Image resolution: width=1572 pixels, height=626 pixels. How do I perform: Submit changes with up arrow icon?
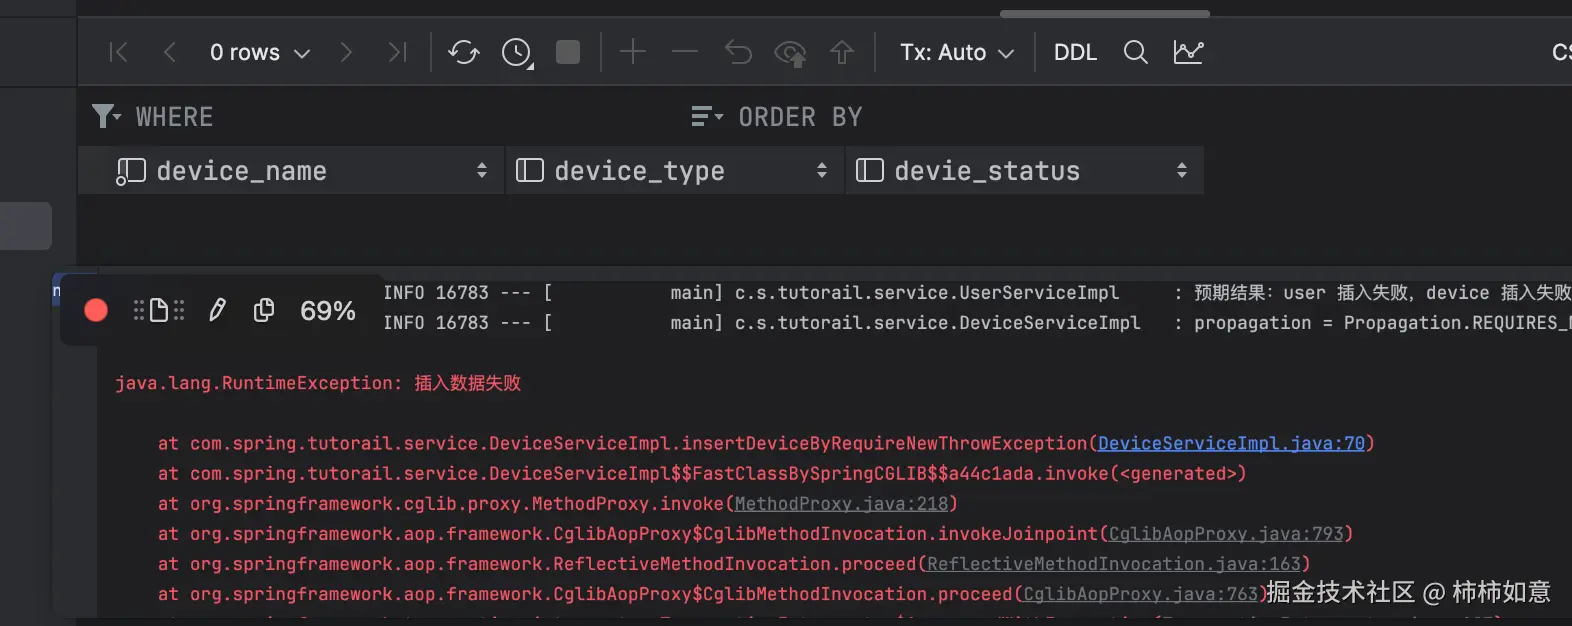click(x=842, y=52)
